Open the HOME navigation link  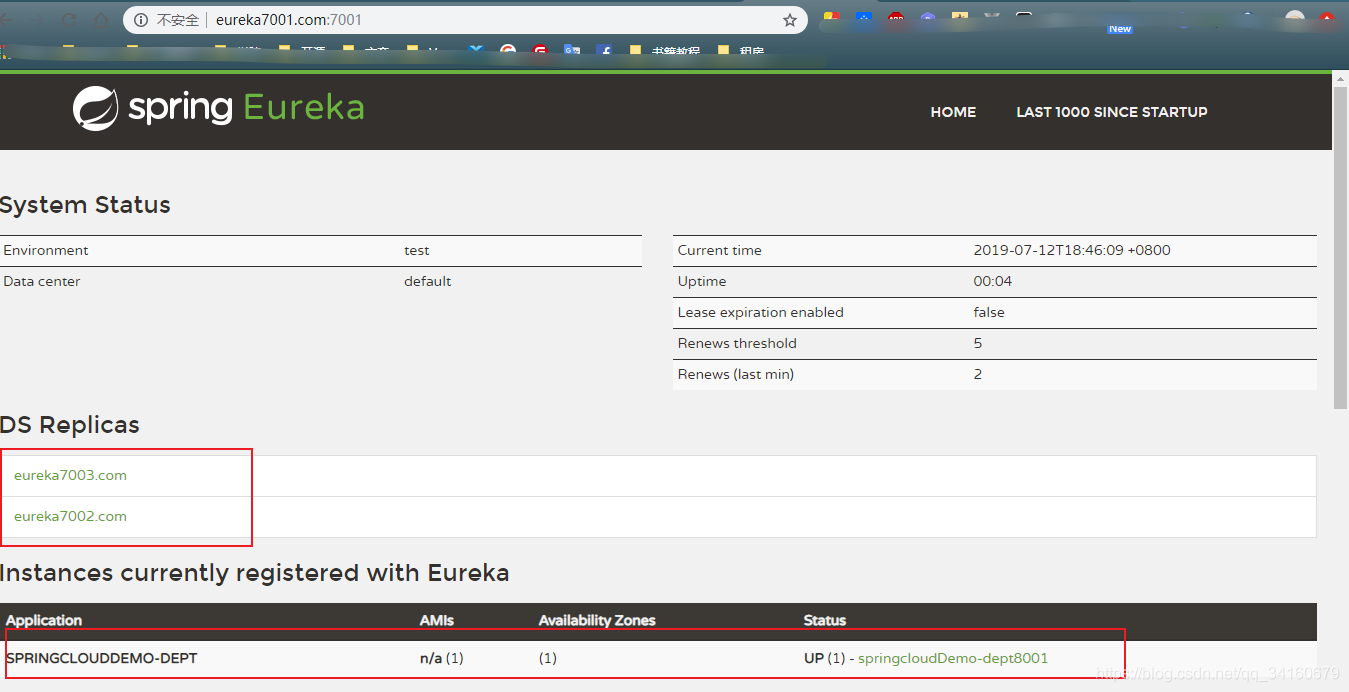[x=953, y=112]
